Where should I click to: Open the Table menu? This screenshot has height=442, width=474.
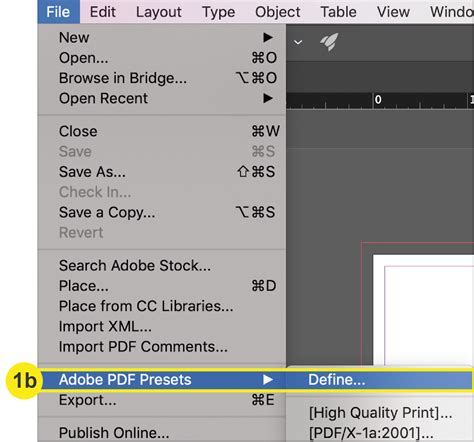(338, 12)
